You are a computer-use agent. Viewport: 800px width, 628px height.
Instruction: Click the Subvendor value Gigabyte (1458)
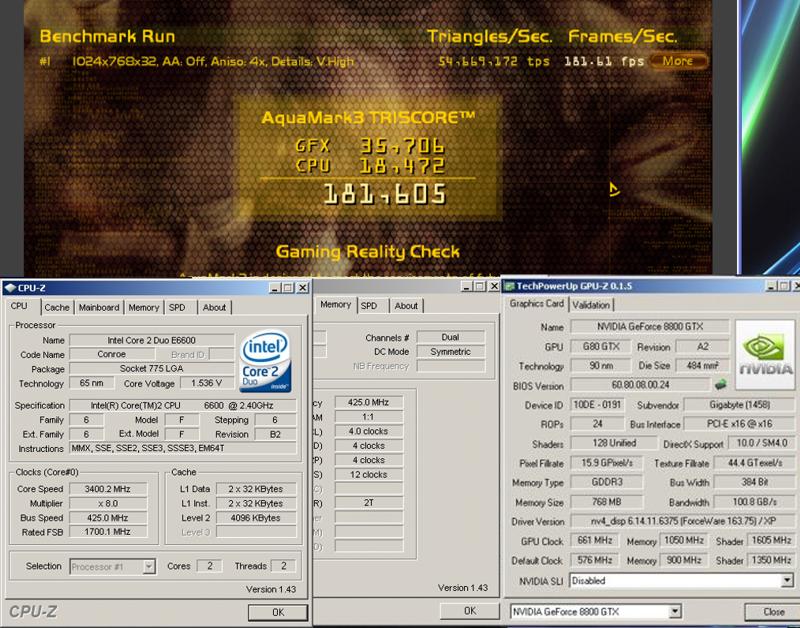(739, 405)
